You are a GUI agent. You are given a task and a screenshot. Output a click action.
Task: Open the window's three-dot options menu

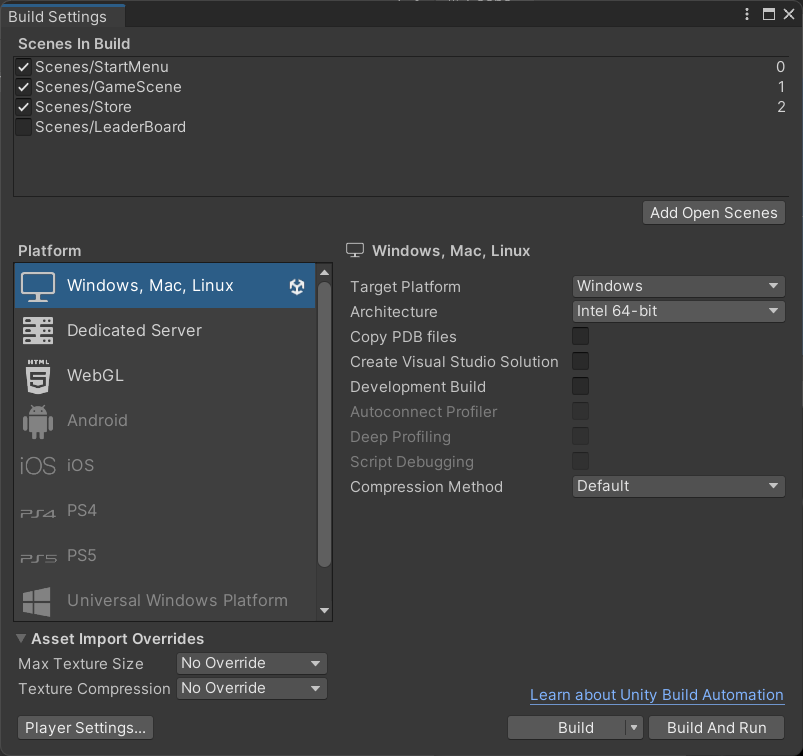click(747, 14)
